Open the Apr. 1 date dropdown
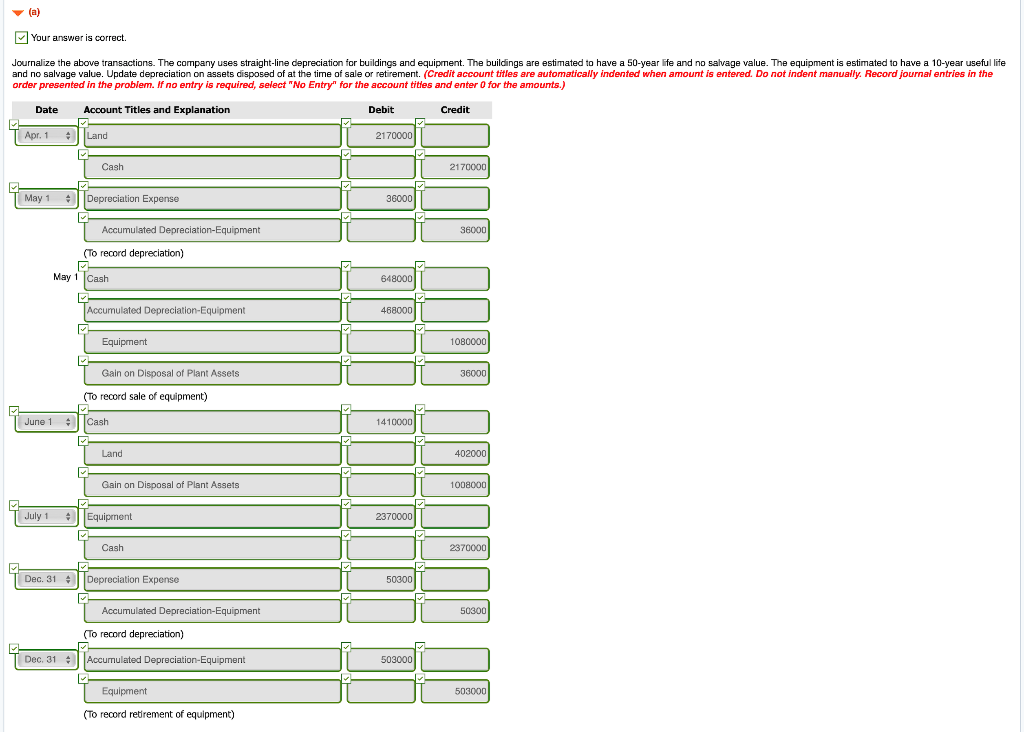This screenshot has height=732, width=1024. (x=45, y=133)
